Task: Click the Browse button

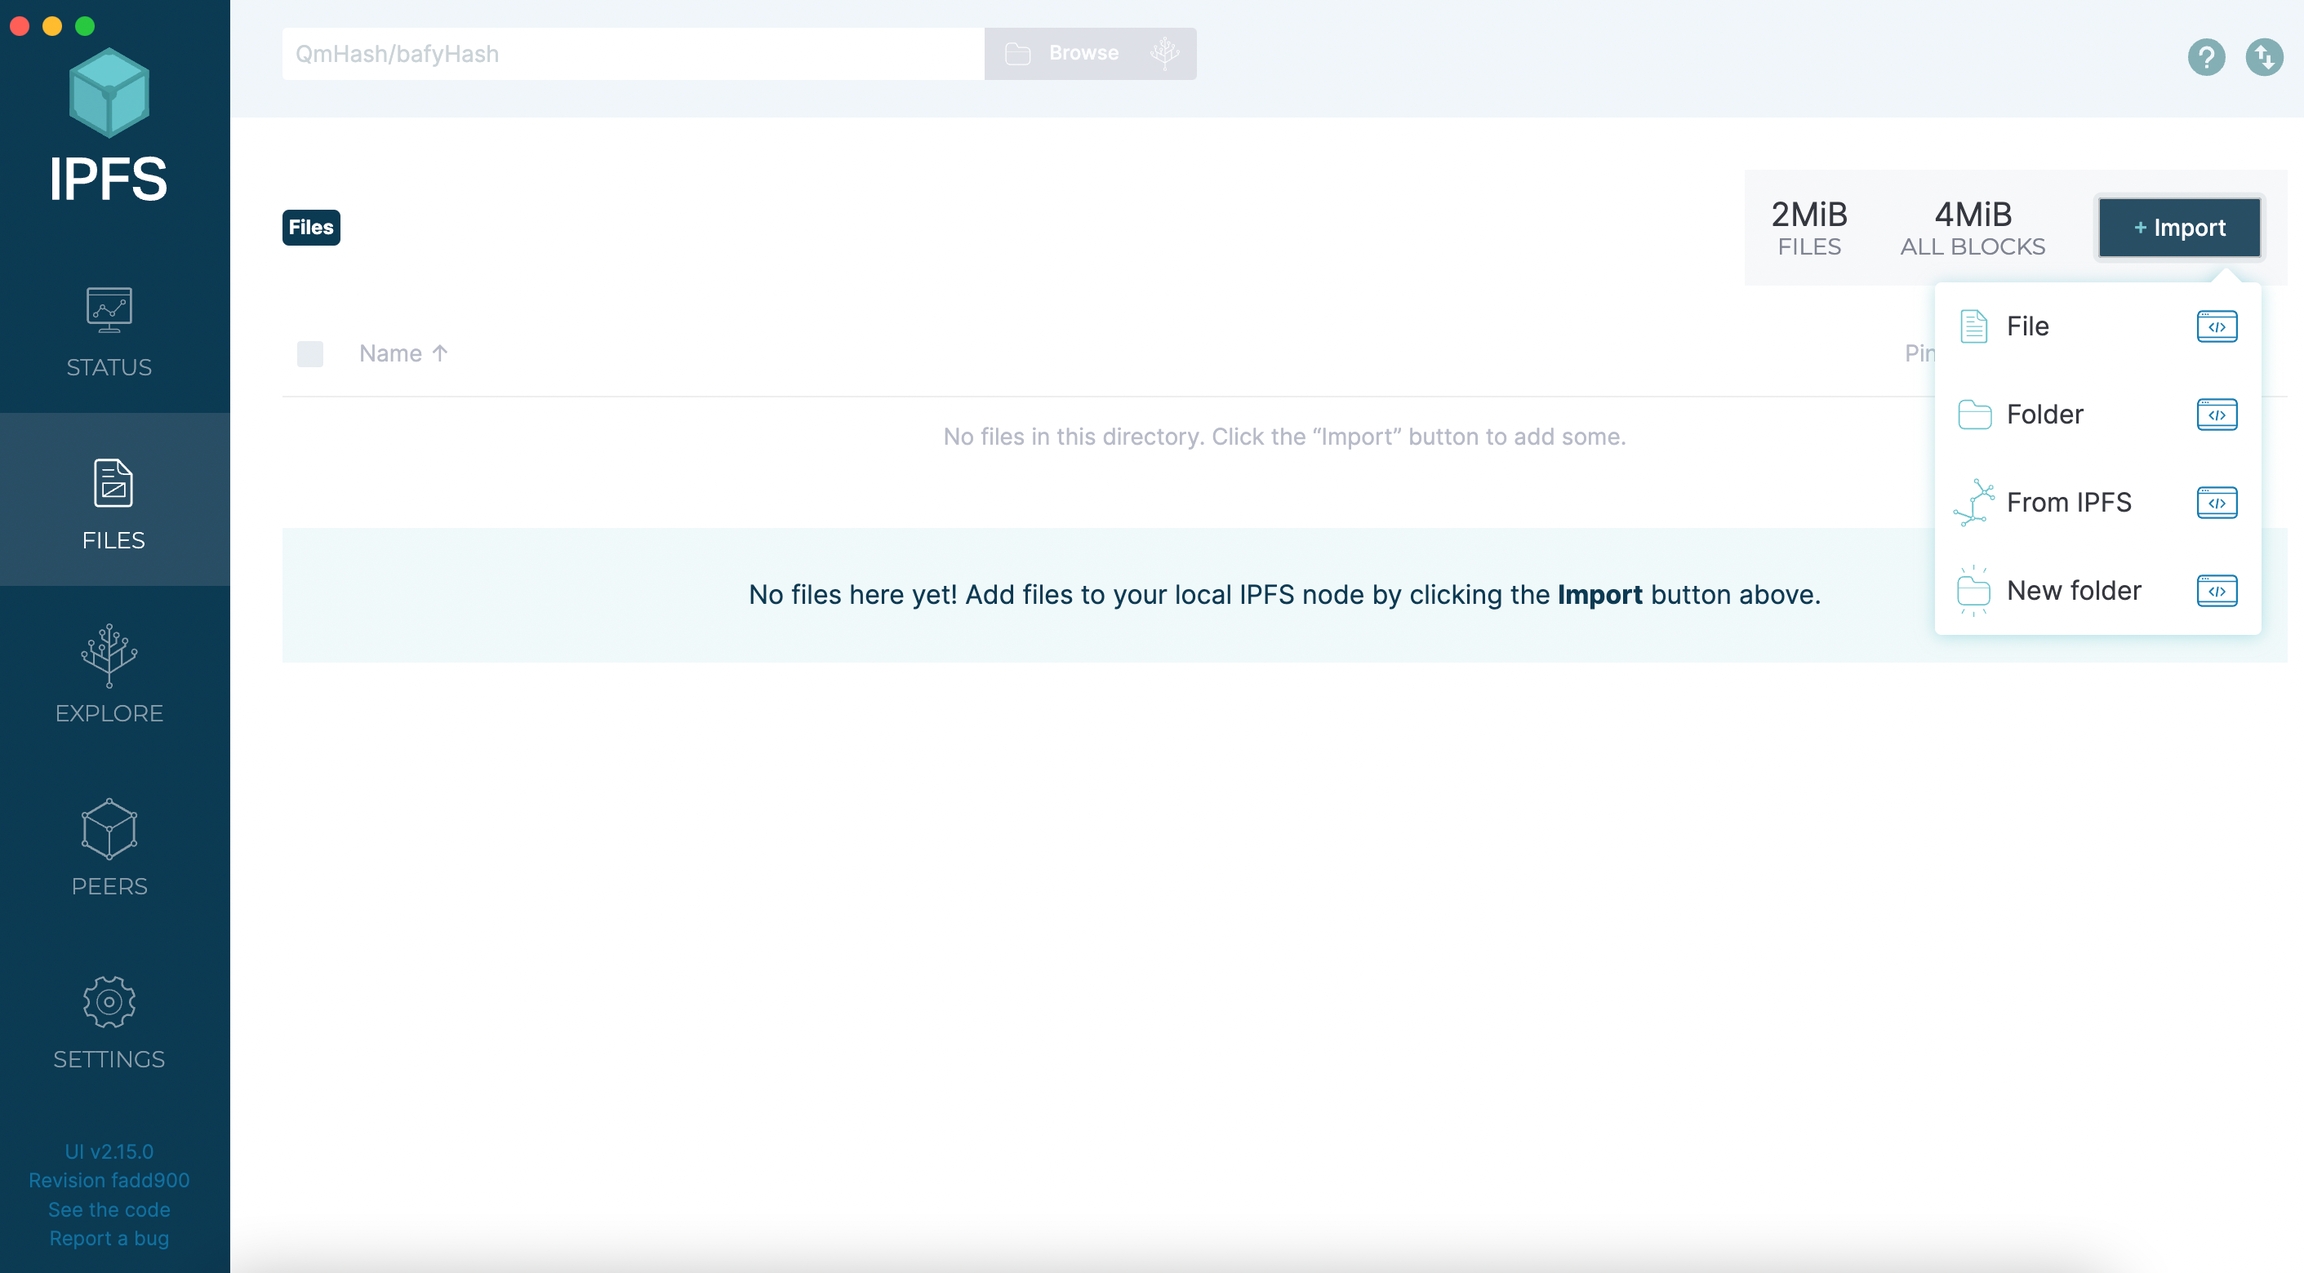Action: click(x=1090, y=53)
